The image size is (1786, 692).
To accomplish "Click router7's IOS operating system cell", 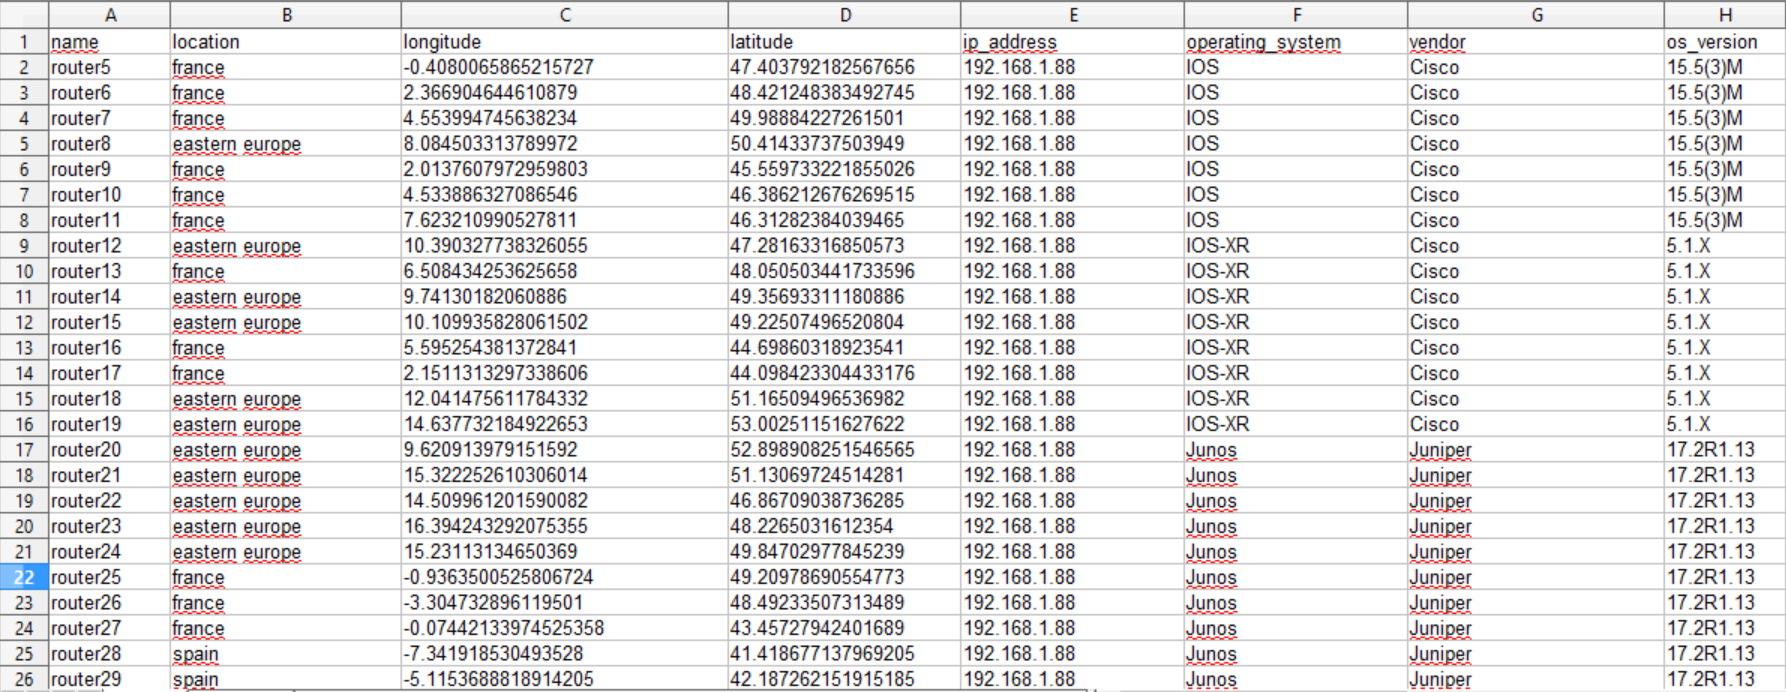I will (1296, 118).
